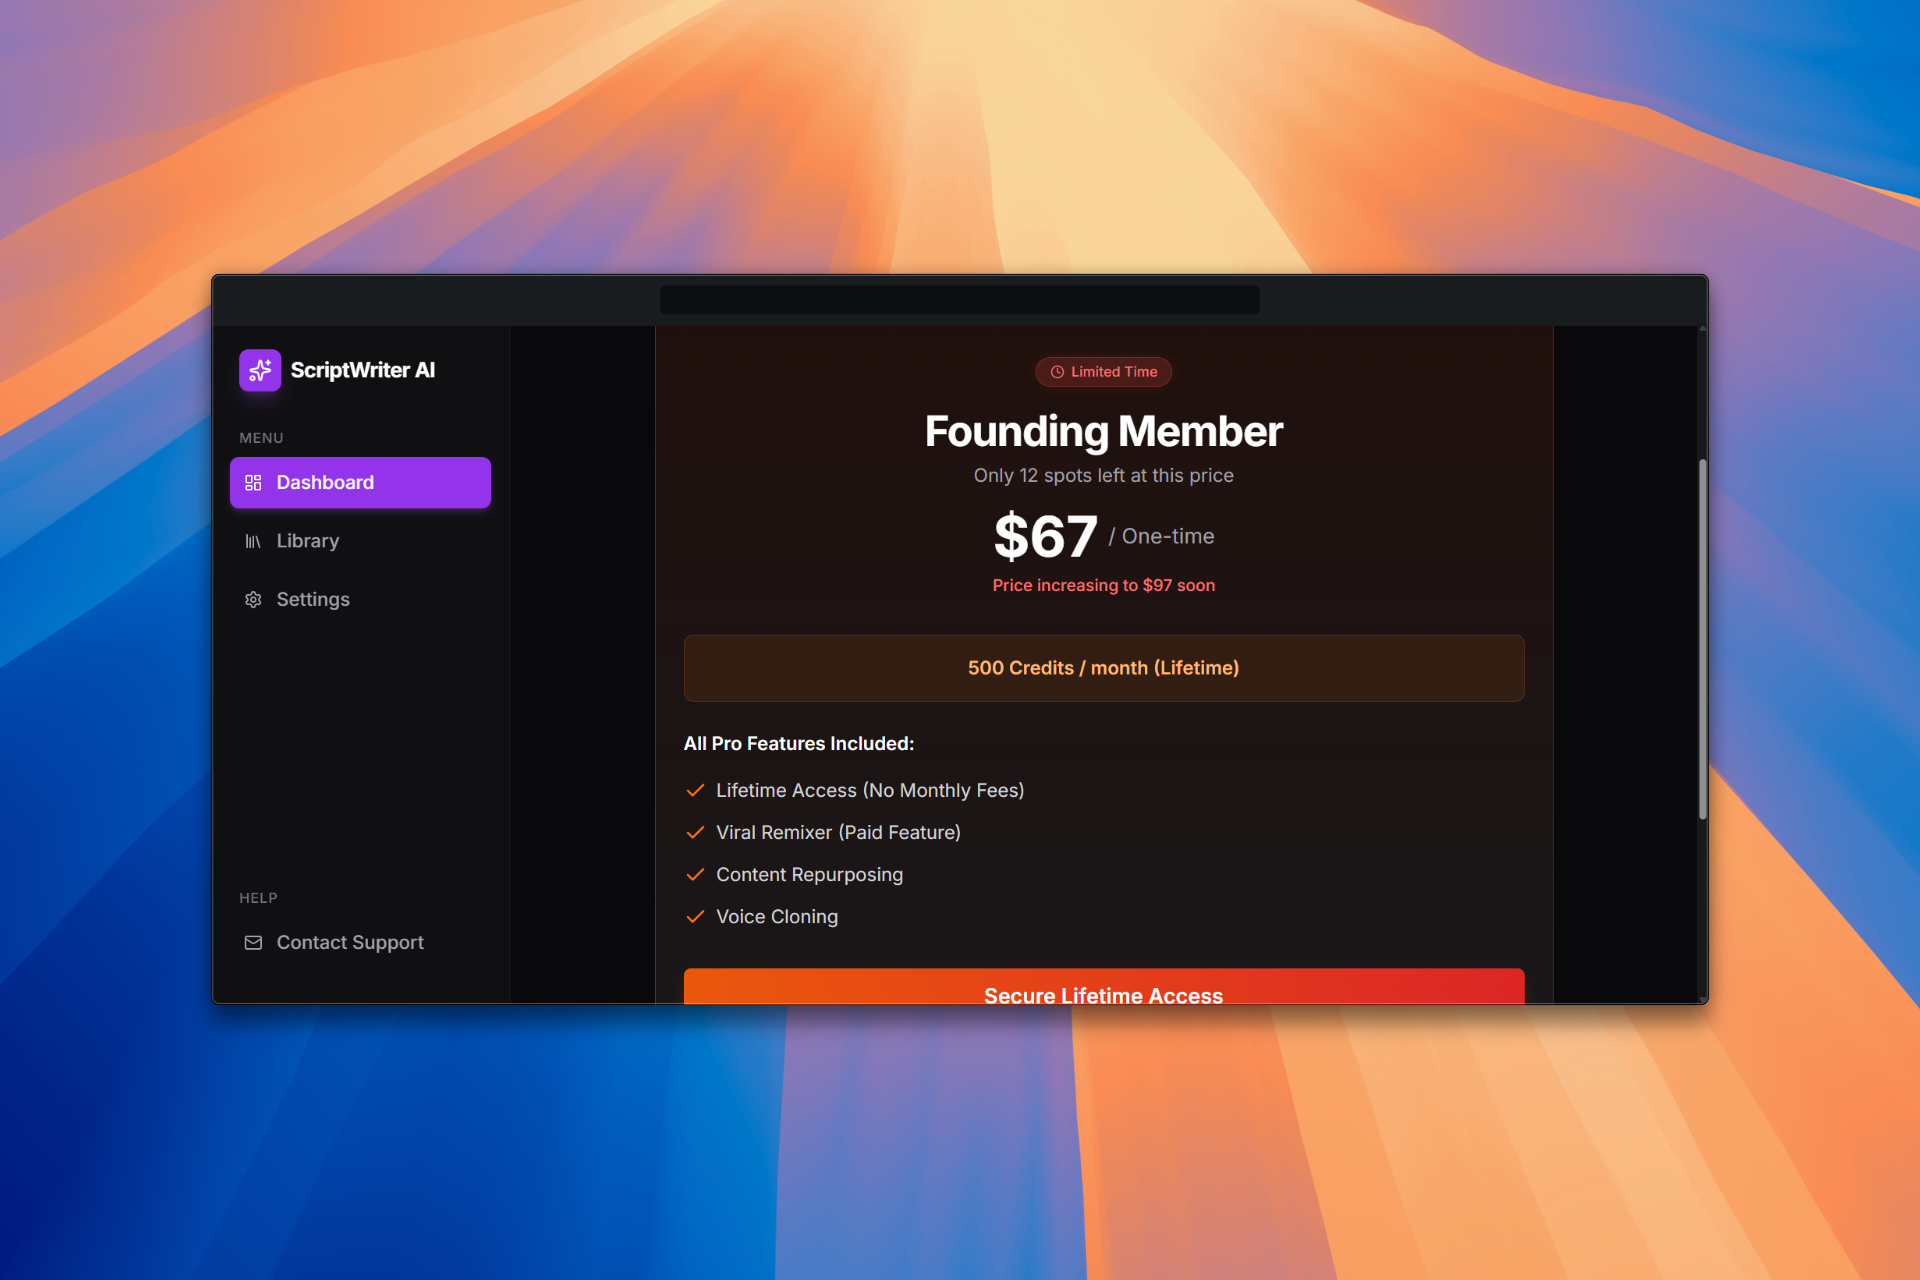Click the Settings gear icon
1920x1280 pixels.
point(253,599)
